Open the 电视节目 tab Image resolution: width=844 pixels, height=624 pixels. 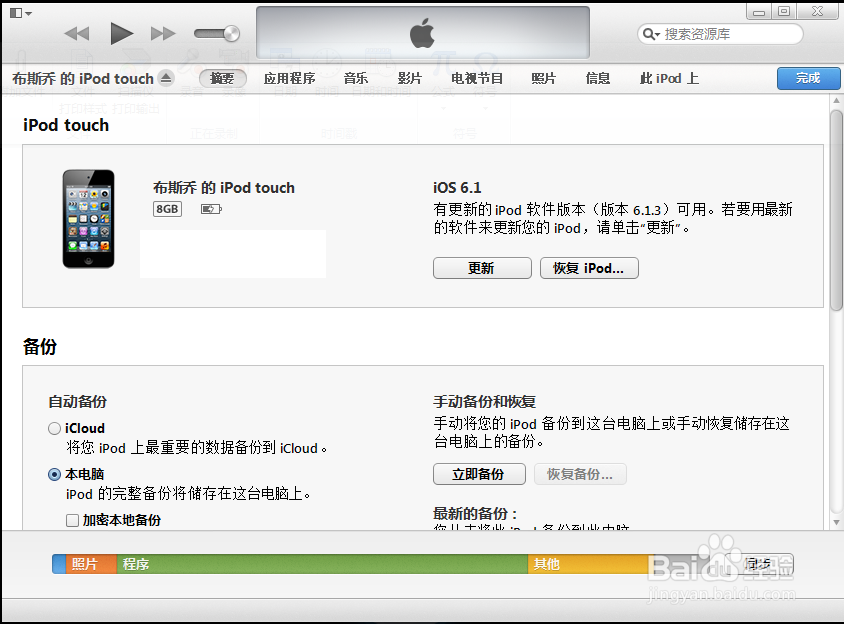[477, 79]
